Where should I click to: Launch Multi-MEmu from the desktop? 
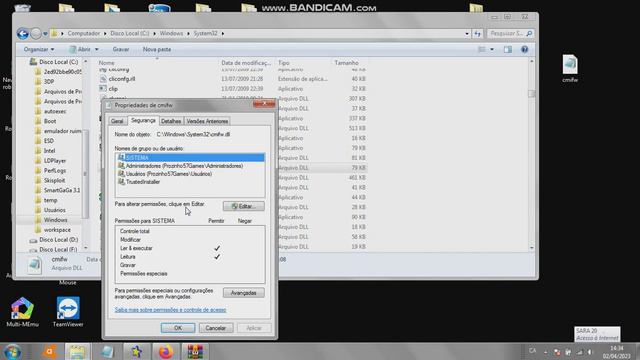click(22, 312)
